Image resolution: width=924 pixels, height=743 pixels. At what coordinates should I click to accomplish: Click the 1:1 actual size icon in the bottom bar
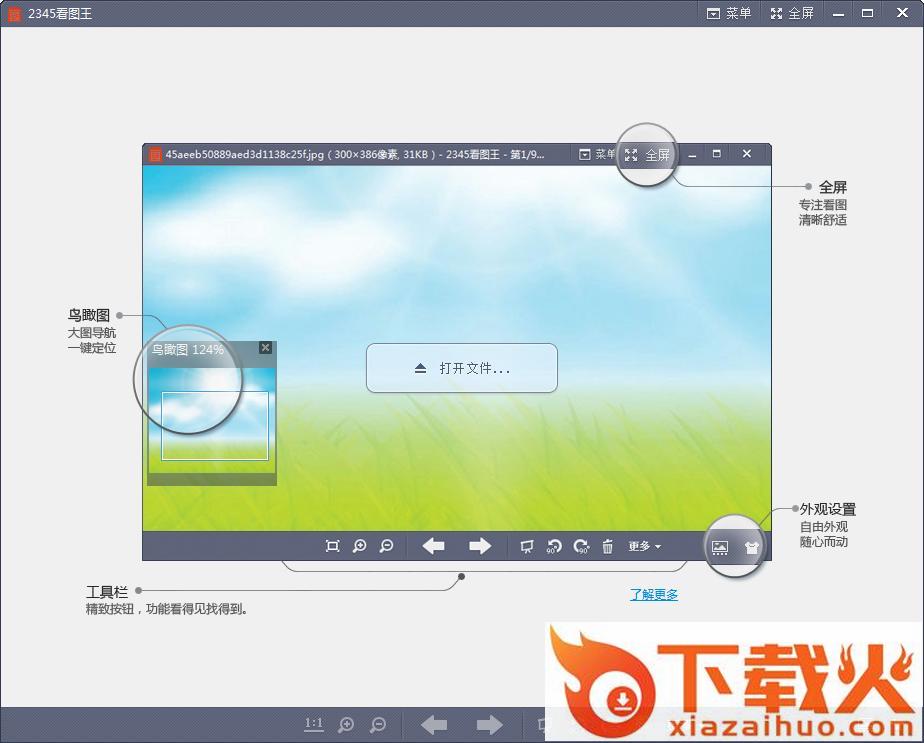coord(314,724)
